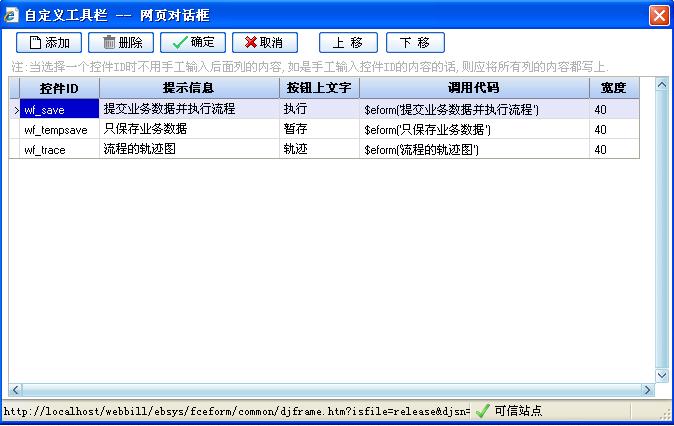
Task: Click the $eform('提交业务数据并执行流程') code cell
Action: pyautogui.click(x=474, y=109)
